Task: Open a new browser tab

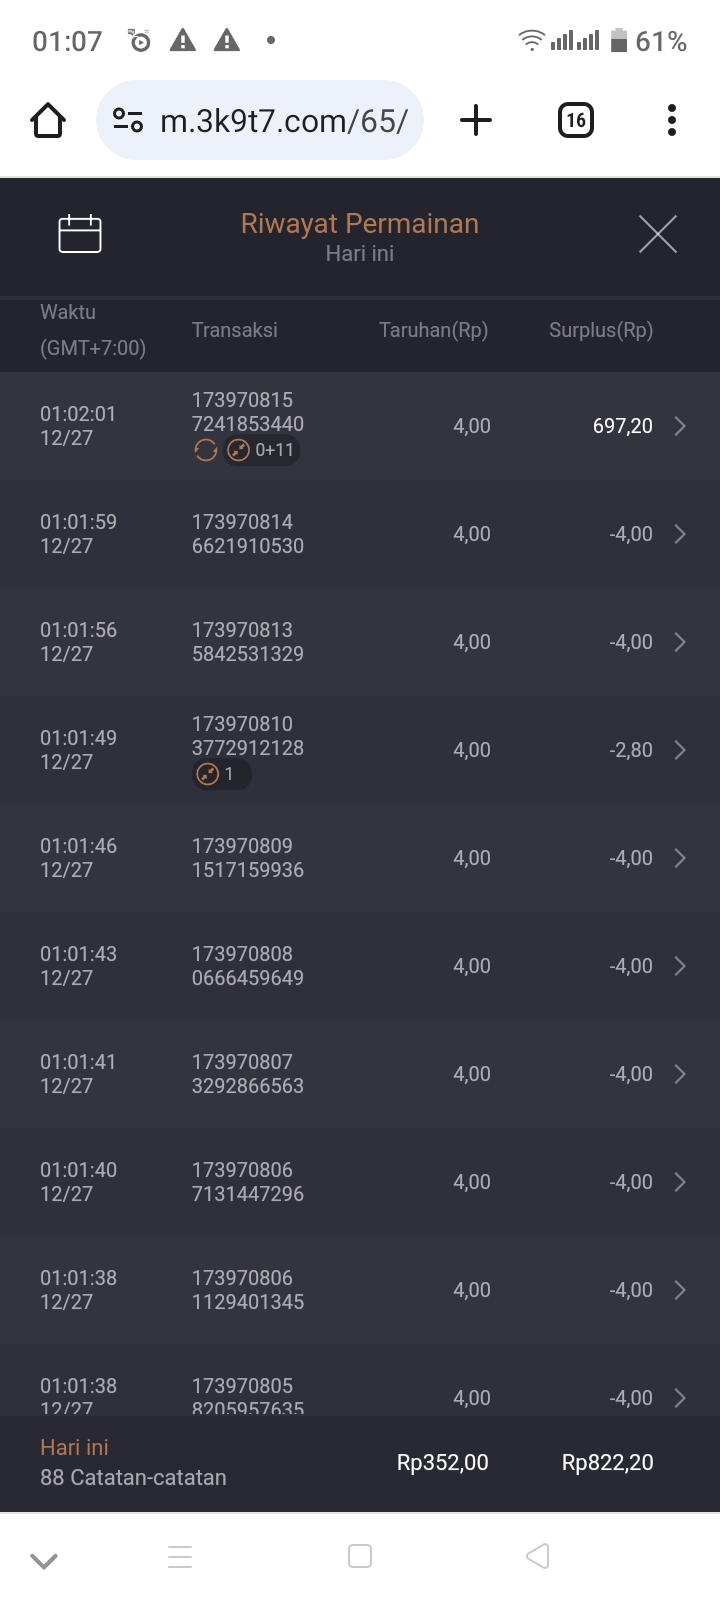Action: coord(476,121)
